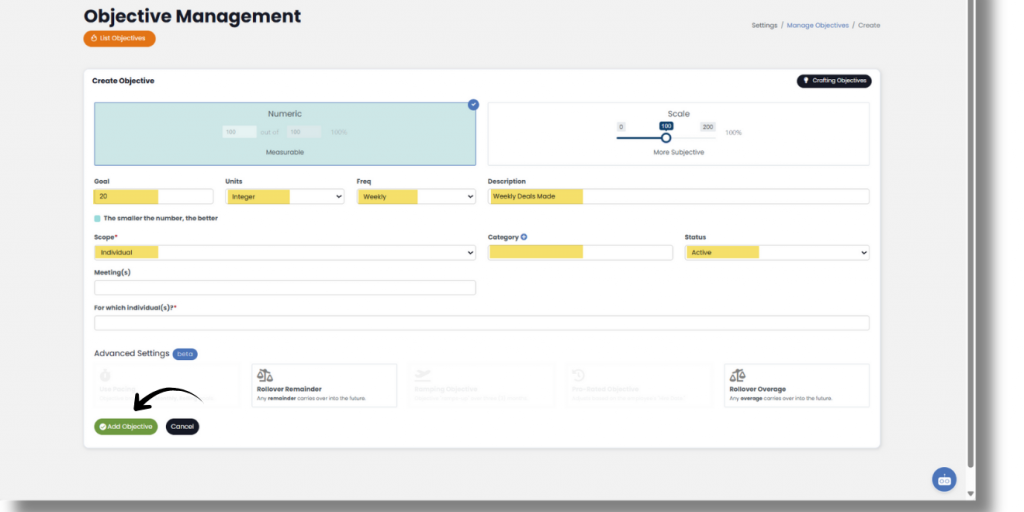Open the Units dropdown
Viewport: 1024px width, 512px height.
pos(285,197)
